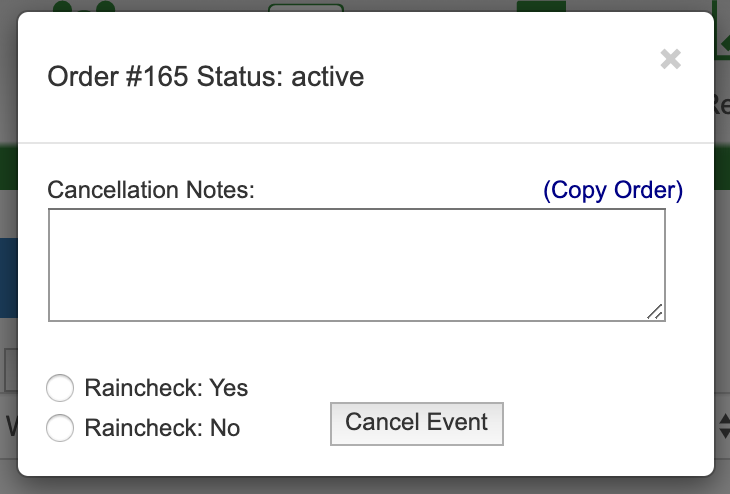Click the sort down arrow behind the dialog
The height and width of the screenshot is (494, 730).
pos(724,433)
